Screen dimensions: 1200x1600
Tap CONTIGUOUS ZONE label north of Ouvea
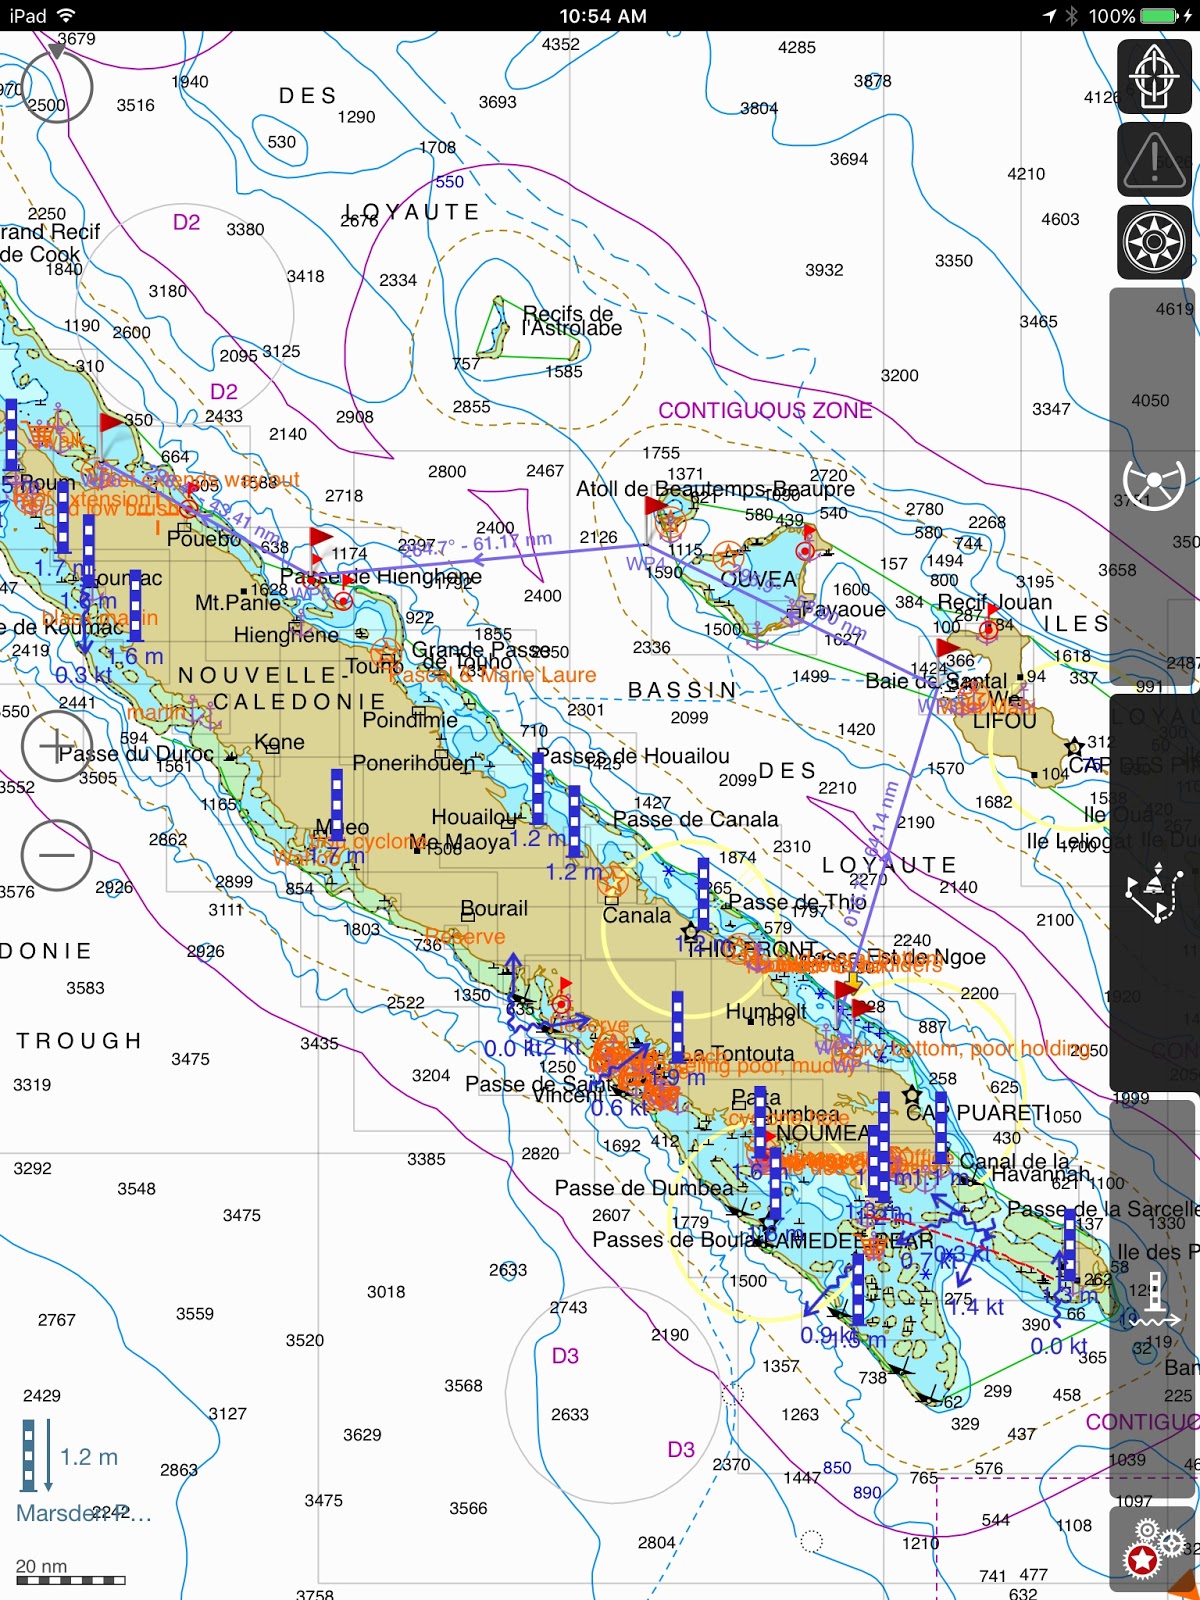765,410
